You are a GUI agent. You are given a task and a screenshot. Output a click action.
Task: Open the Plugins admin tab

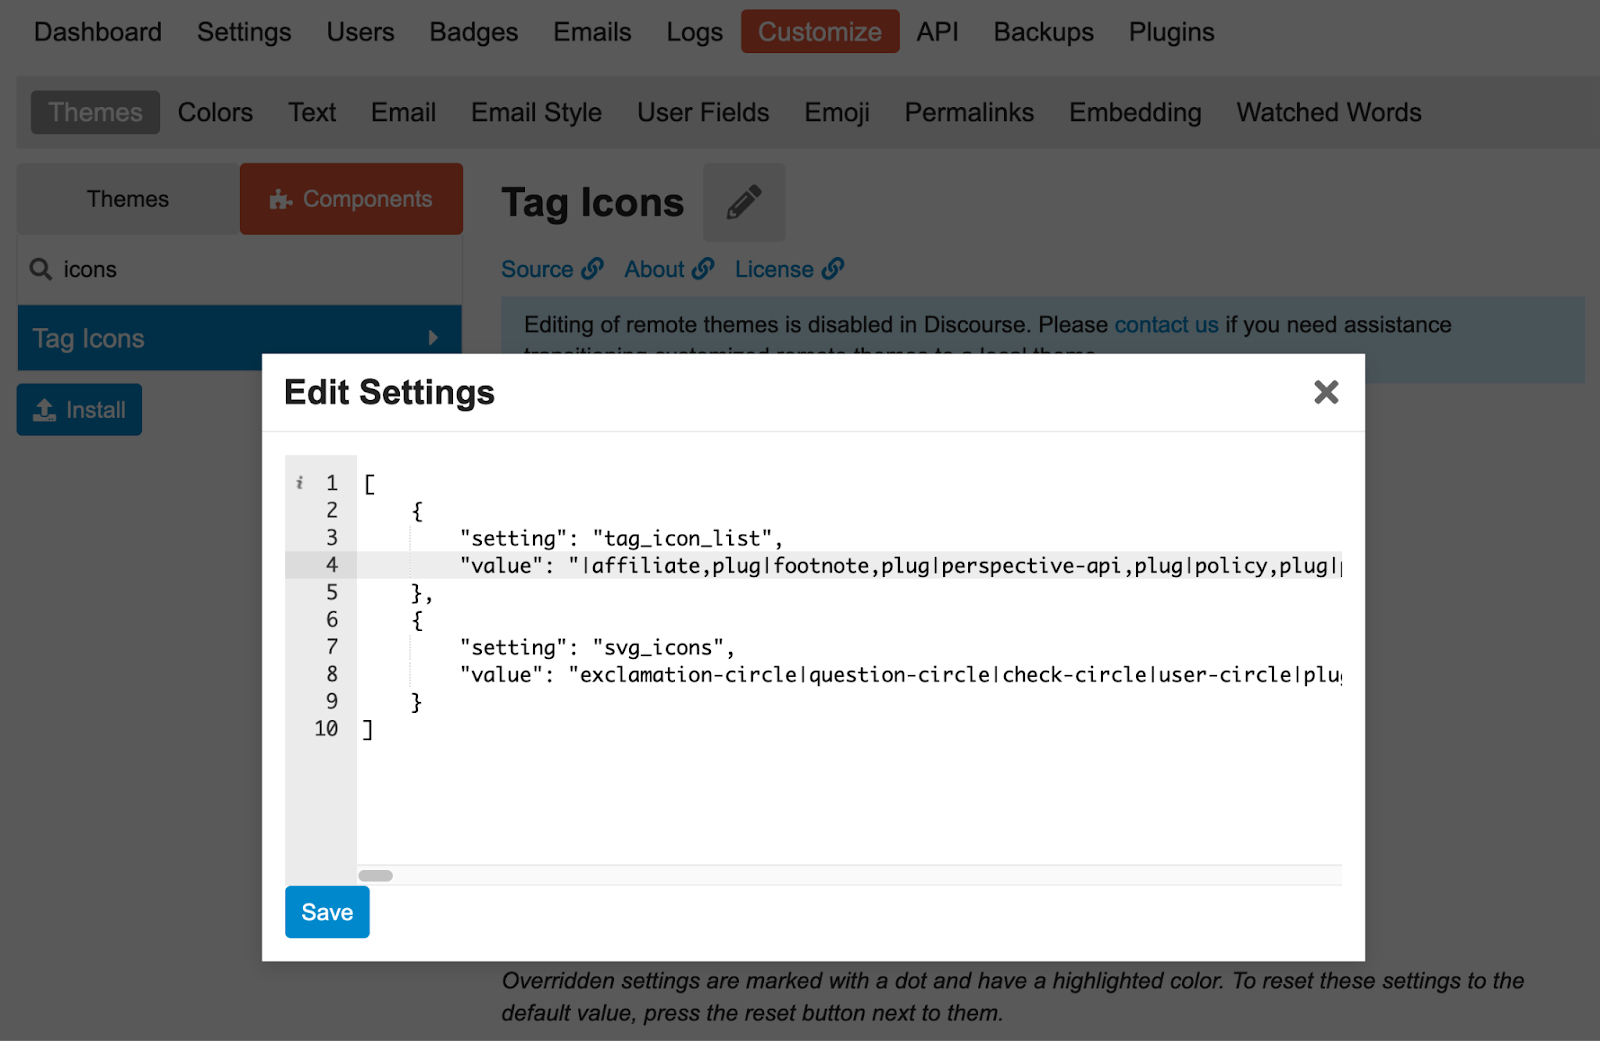pos(1171,32)
